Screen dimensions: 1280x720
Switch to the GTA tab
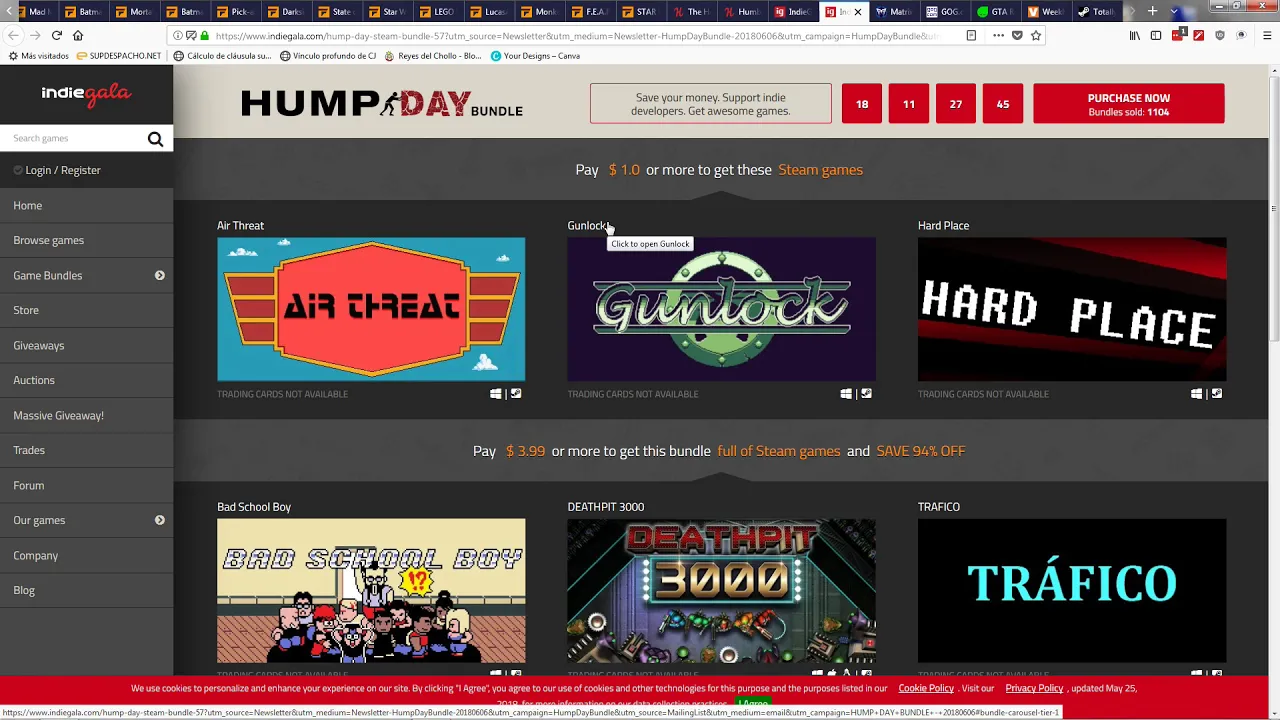point(996,12)
